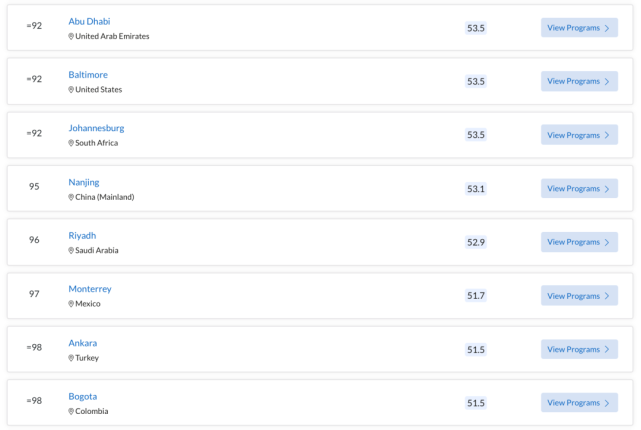
Task: View Programs for Abu Dhabi
Action: 579,28
